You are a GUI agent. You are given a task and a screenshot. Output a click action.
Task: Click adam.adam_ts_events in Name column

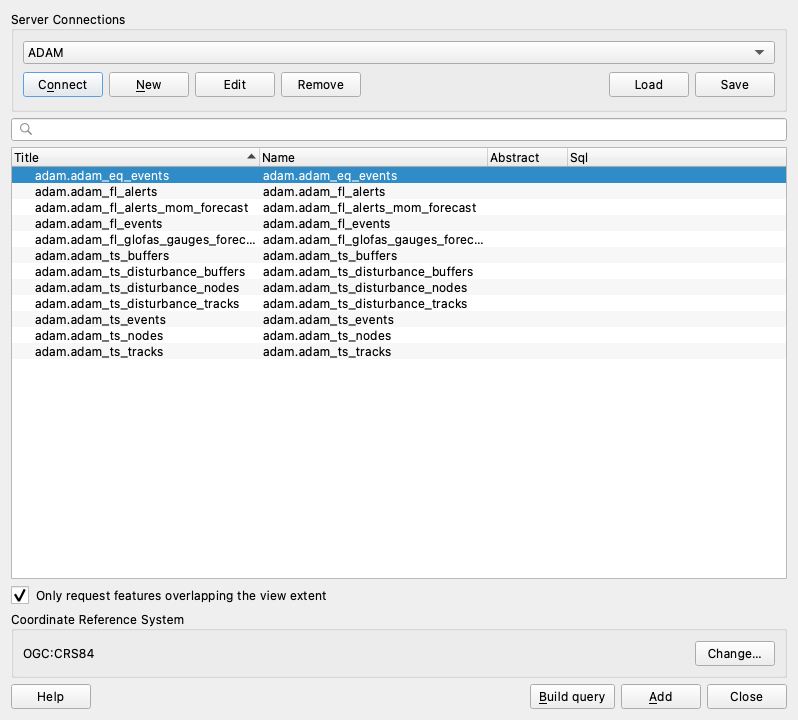pos(328,320)
